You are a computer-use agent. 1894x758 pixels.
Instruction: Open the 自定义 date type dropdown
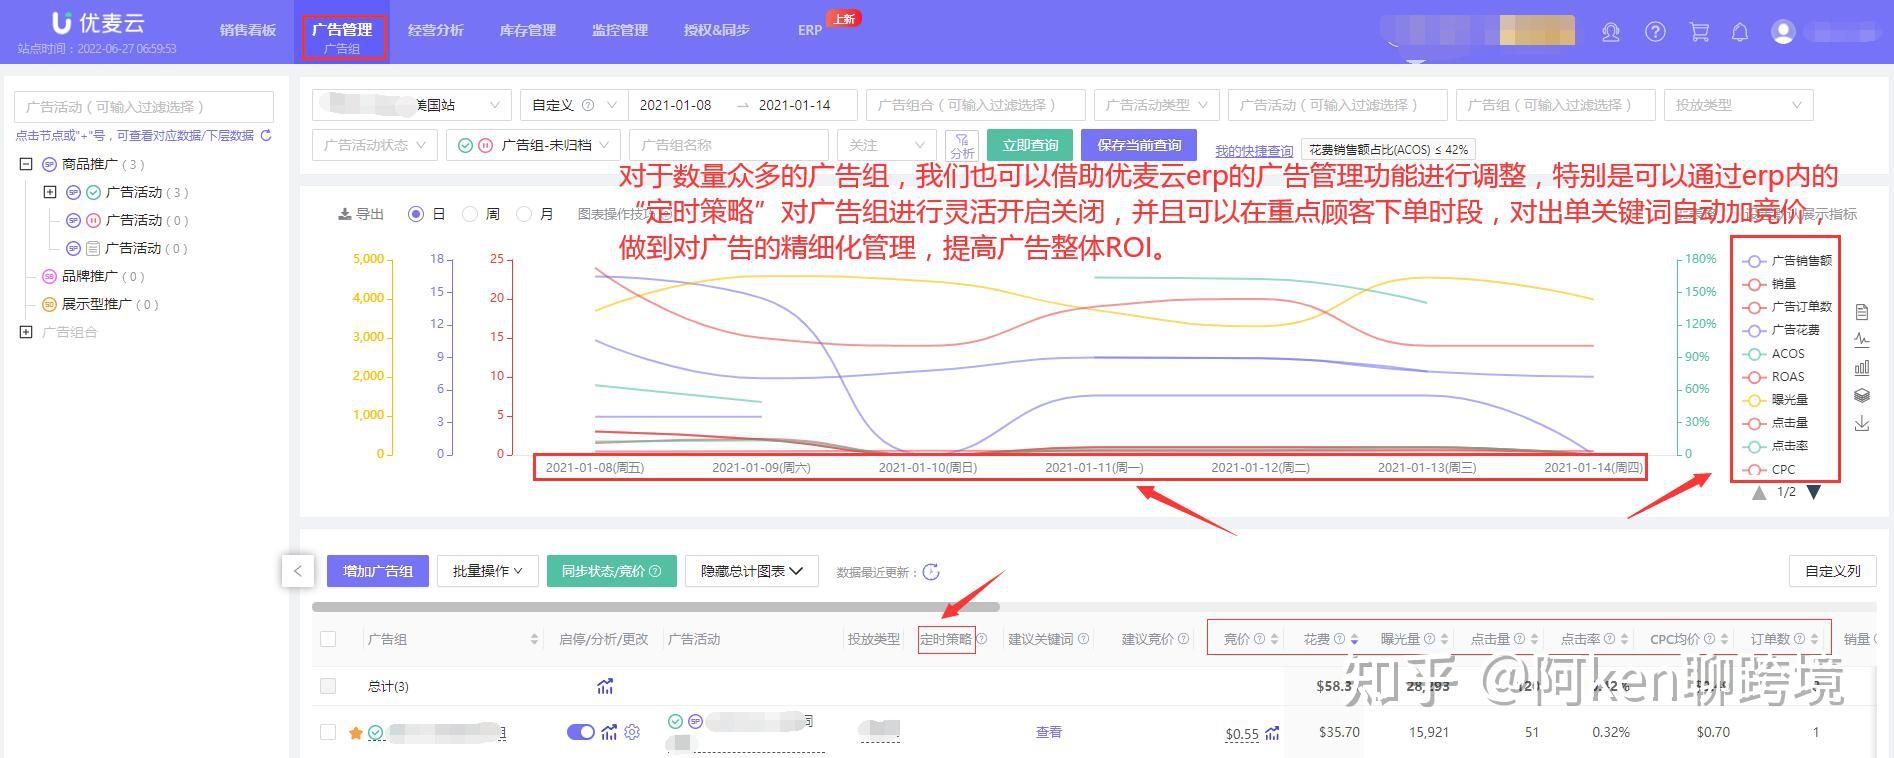pyautogui.click(x=574, y=105)
